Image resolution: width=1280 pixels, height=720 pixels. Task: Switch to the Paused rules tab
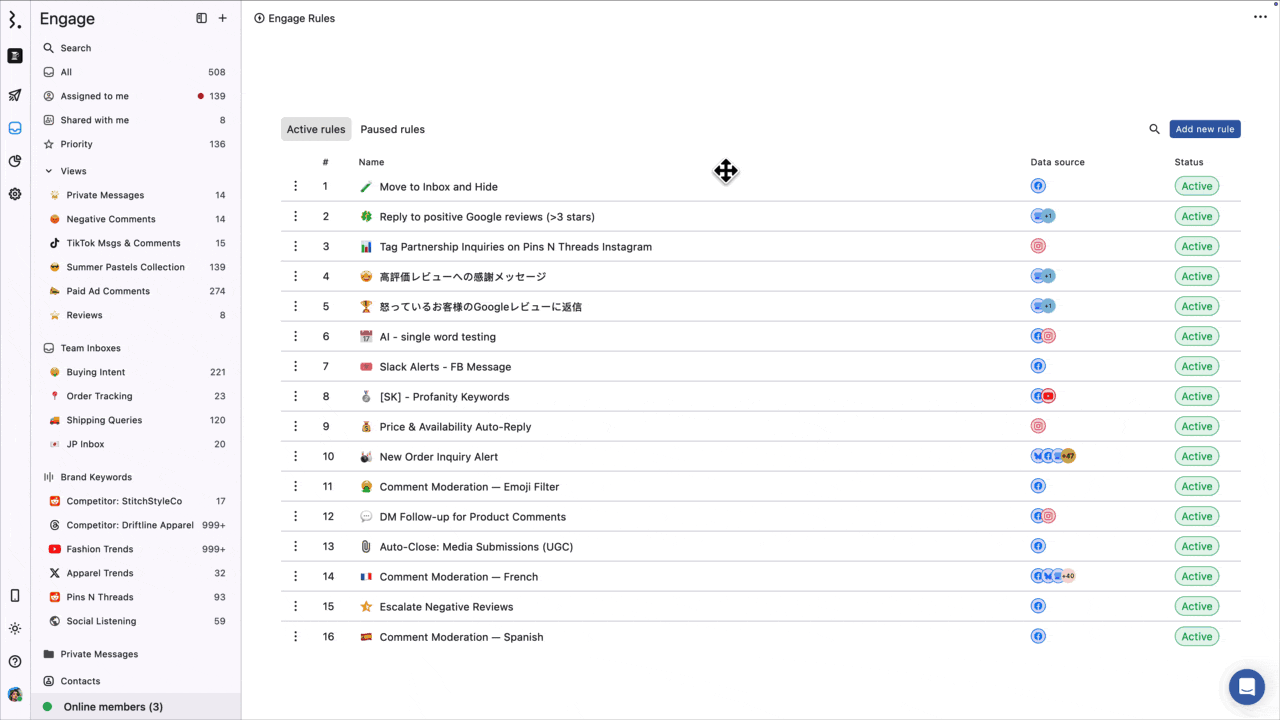tap(392, 129)
